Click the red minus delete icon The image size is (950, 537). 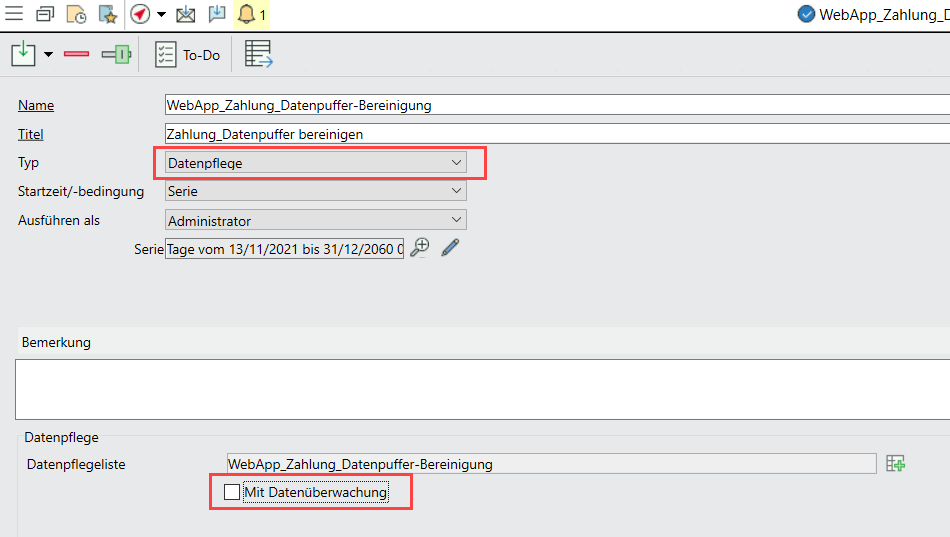[77, 55]
